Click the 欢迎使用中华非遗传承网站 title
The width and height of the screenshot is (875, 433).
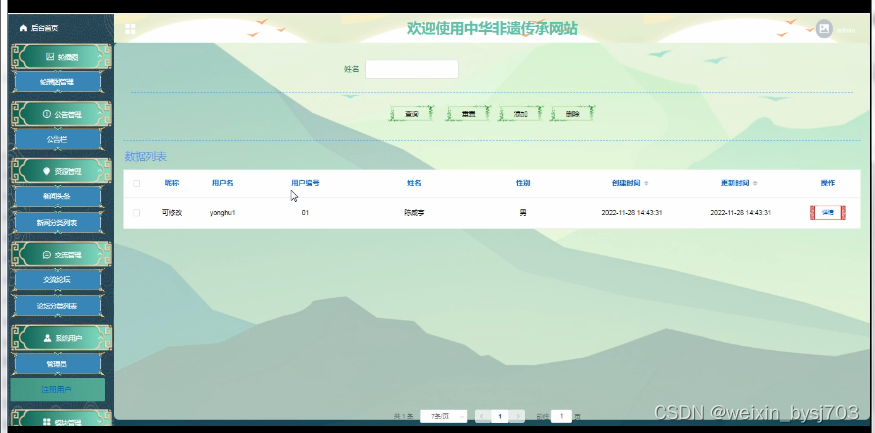492,28
